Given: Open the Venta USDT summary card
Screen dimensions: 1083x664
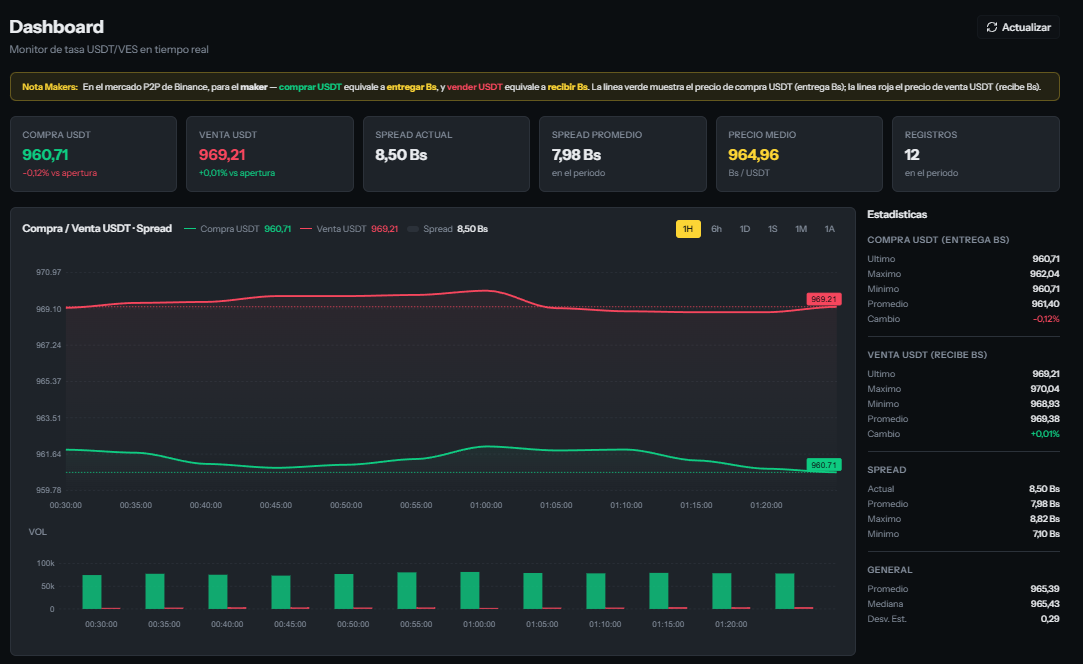Looking at the screenshot, I should tap(269, 153).
